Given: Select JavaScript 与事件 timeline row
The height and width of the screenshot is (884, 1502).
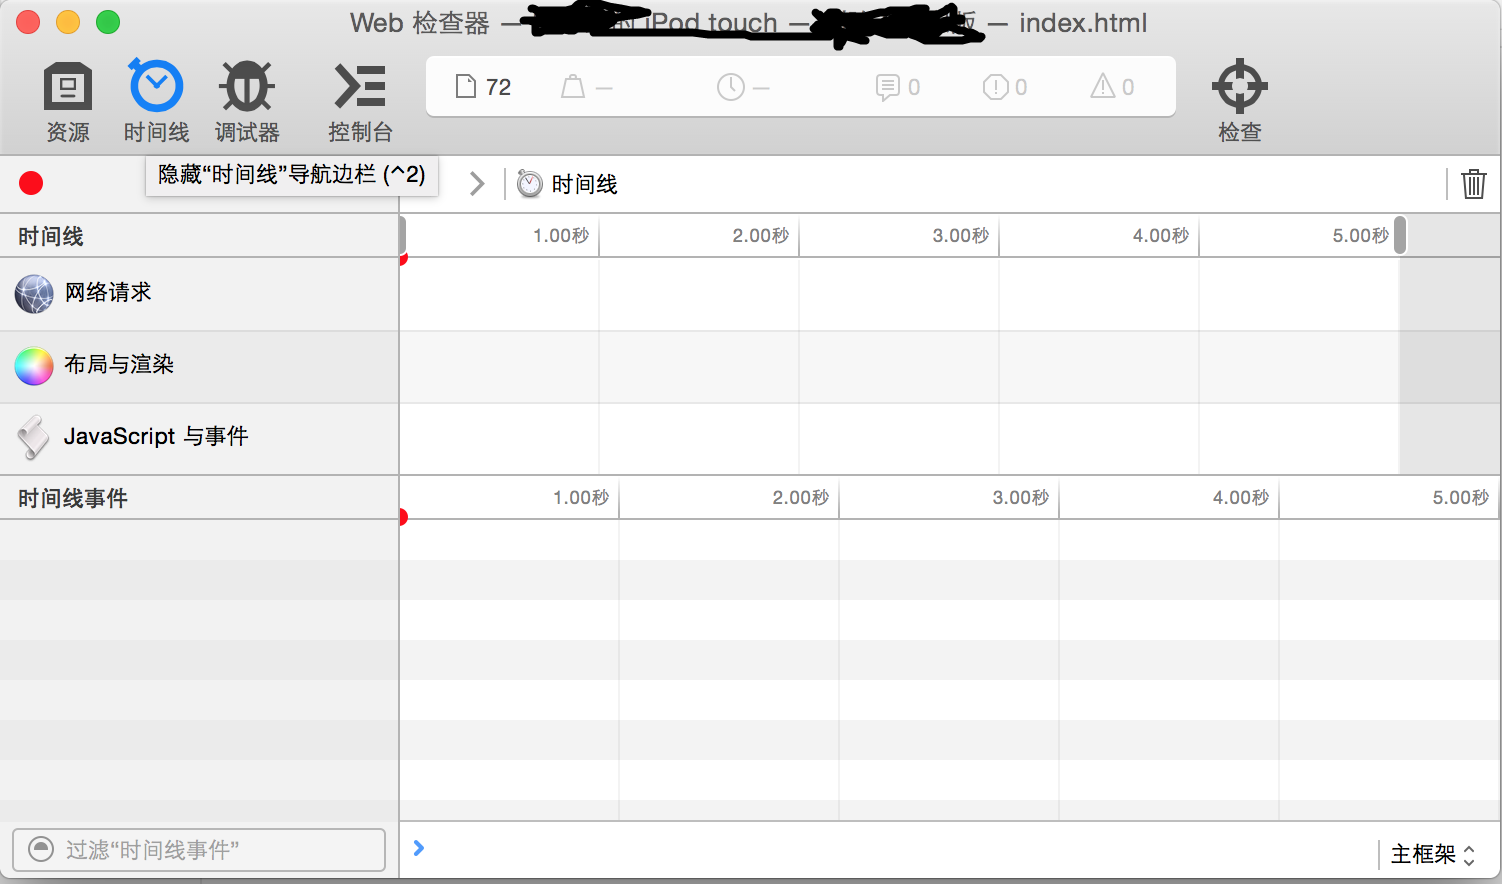Looking at the screenshot, I should click(x=199, y=438).
